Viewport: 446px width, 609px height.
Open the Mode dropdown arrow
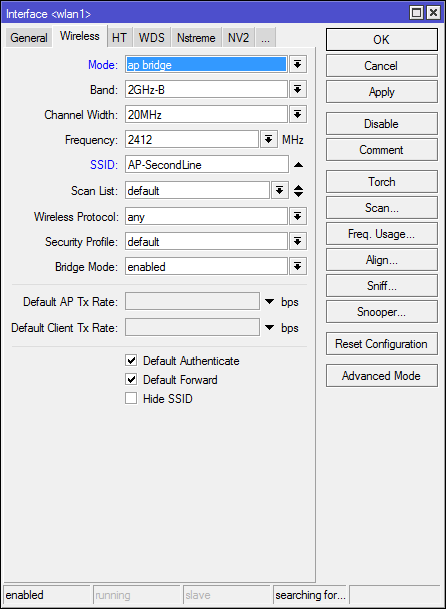[298, 64]
